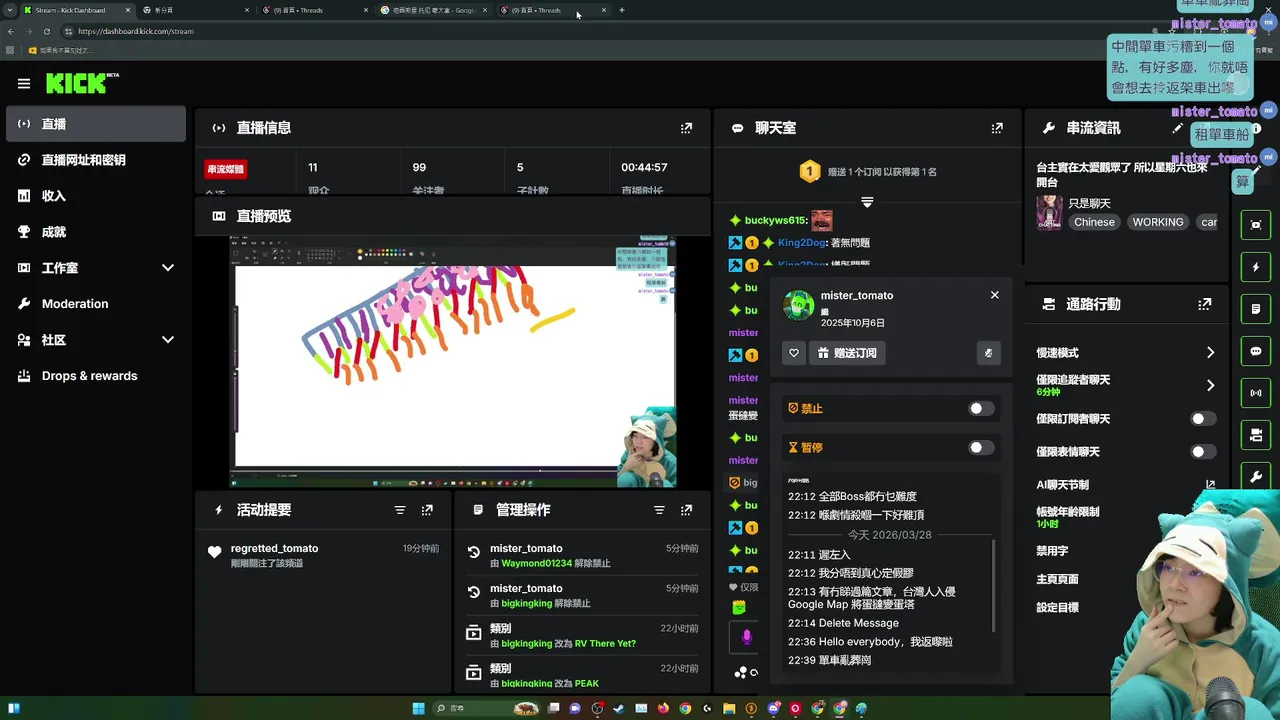1280x720 pixels.
Task: Pop out the 通路行動 panel
Action: (x=1205, y=304)
